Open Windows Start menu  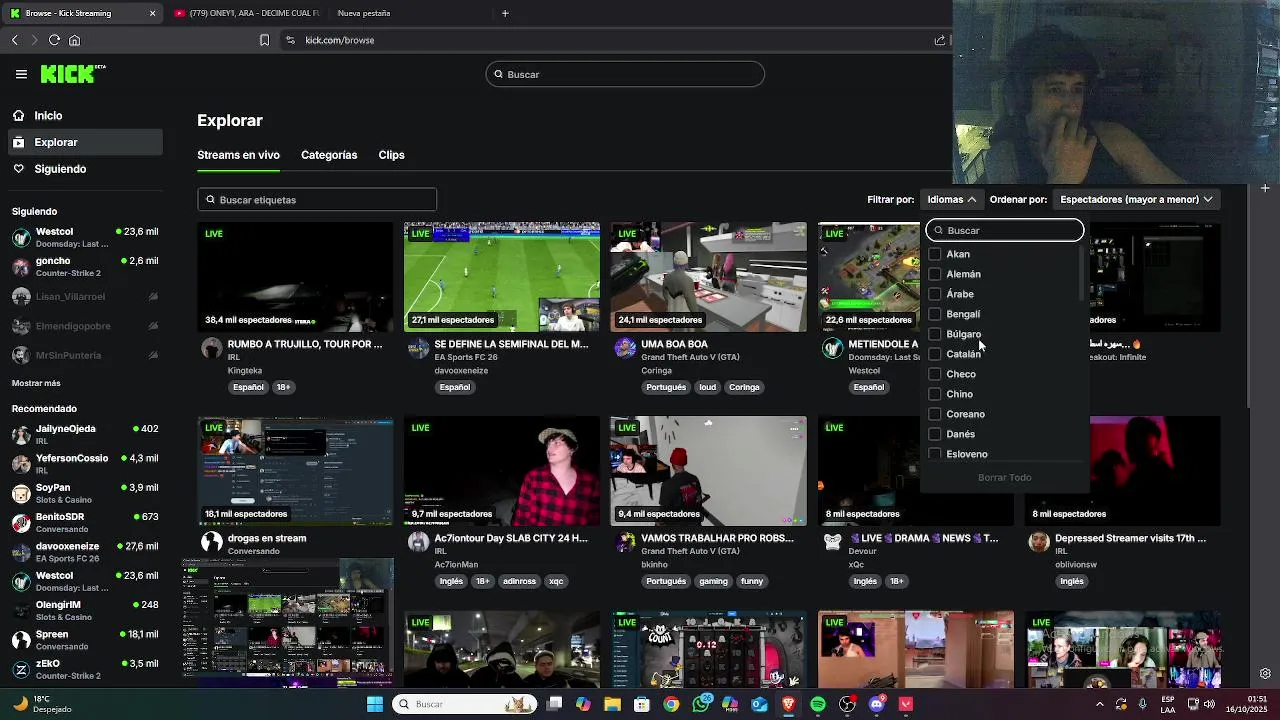point(374,704)
